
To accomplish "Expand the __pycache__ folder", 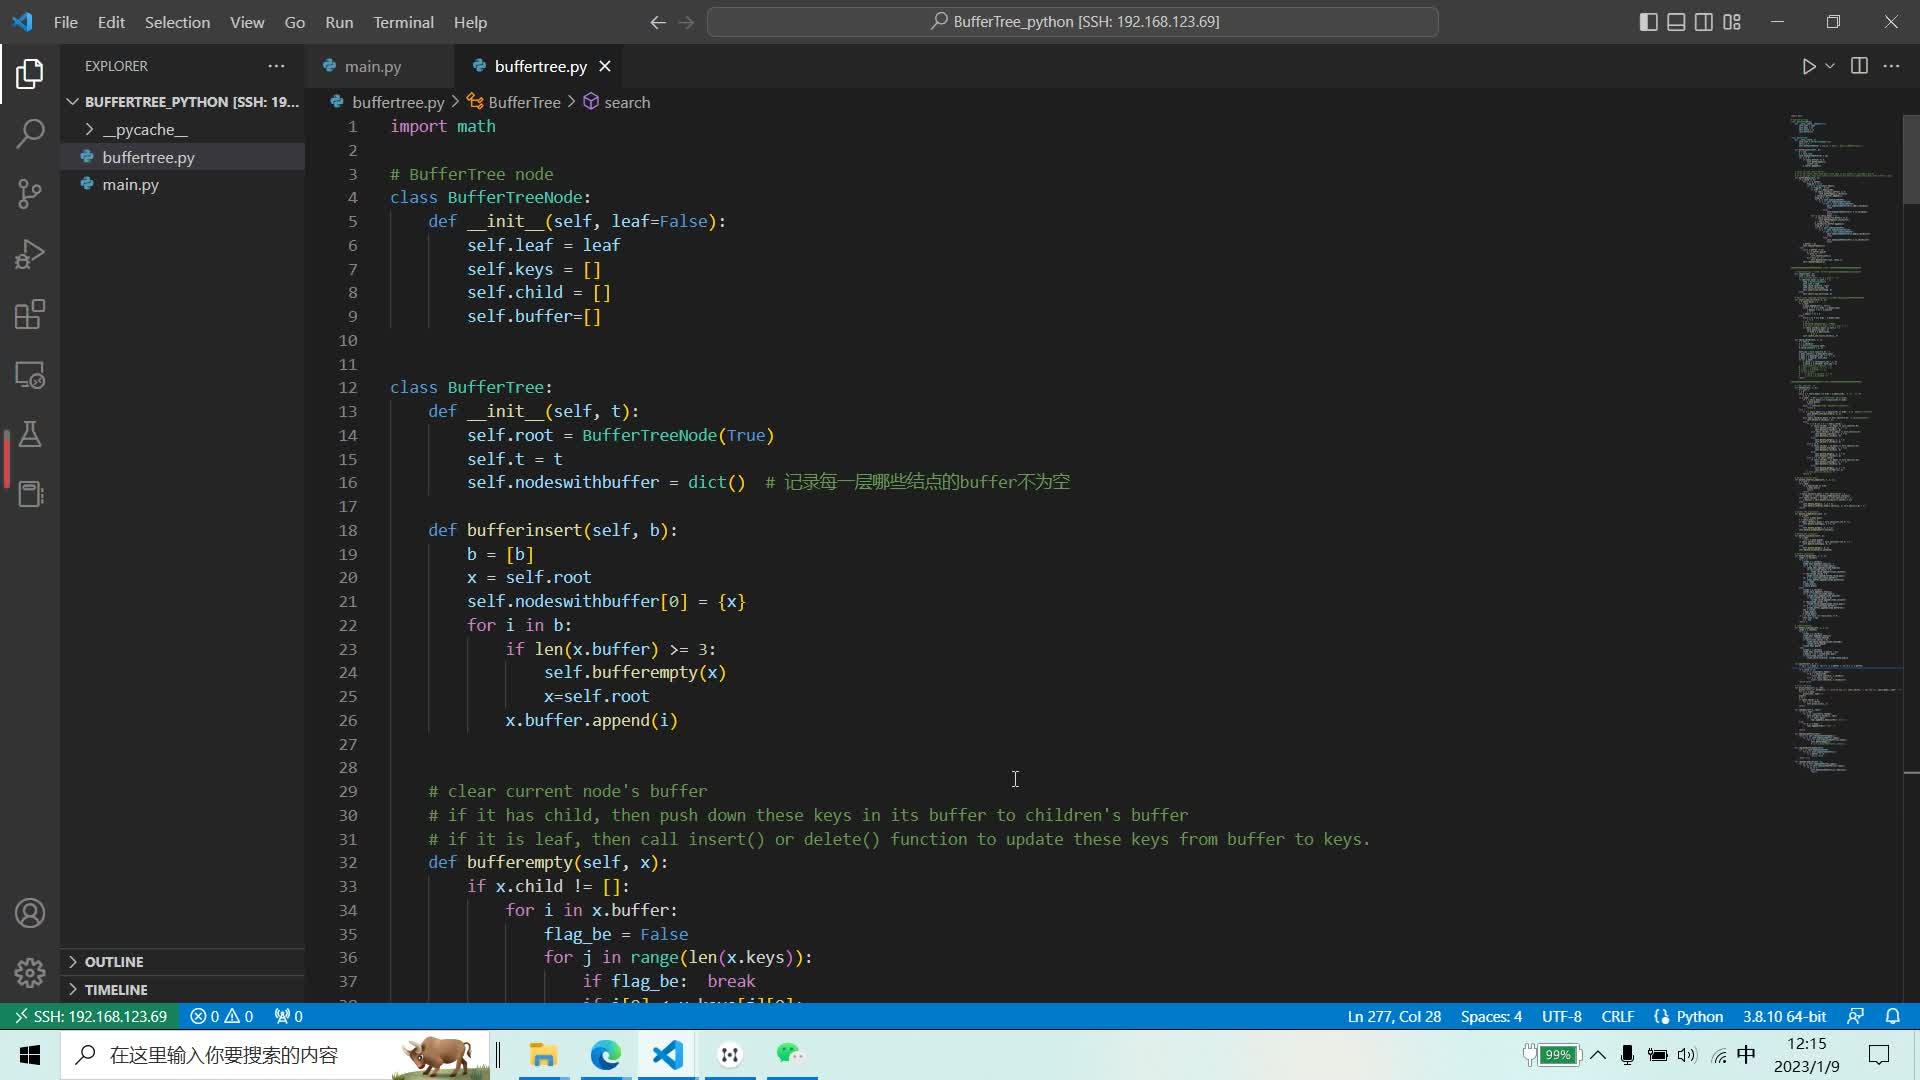I will pos(144,129).
